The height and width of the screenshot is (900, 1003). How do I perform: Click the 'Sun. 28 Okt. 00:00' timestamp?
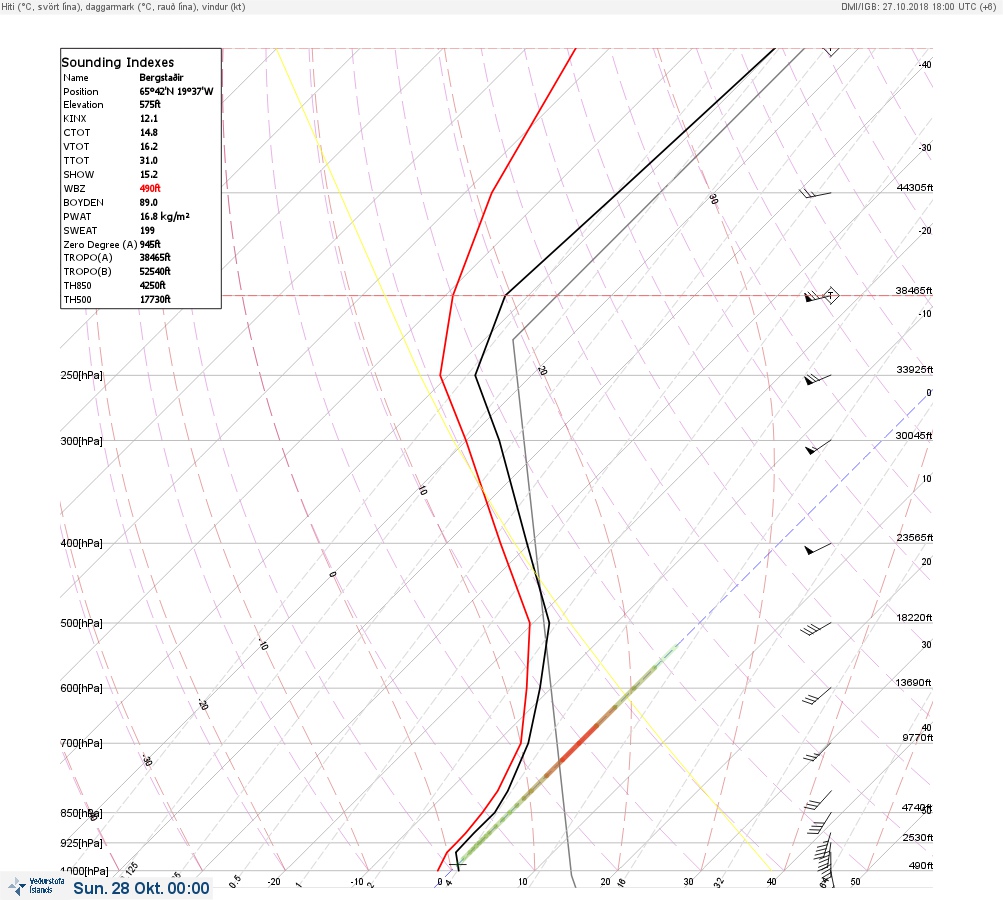[x=141, y=888]
